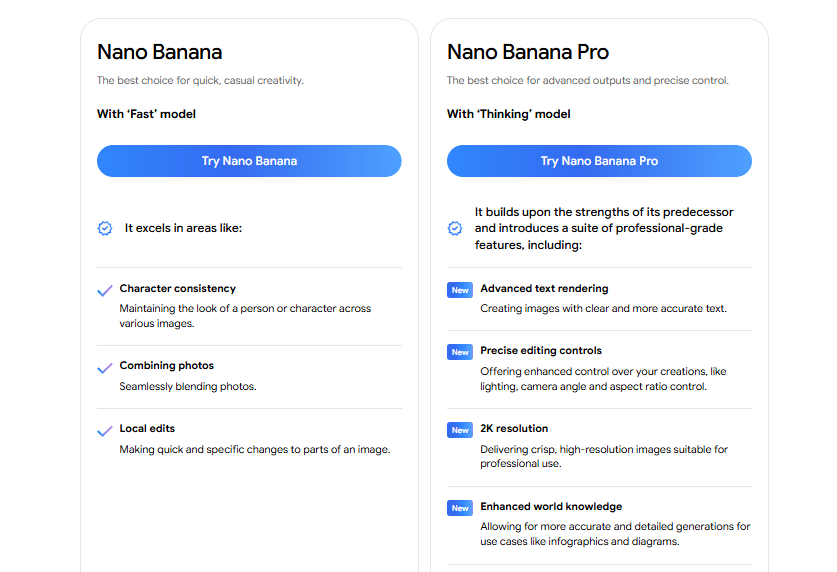Click the 2K resolution feature title
This screenshot has height=572, width=837.
(514, 428)
